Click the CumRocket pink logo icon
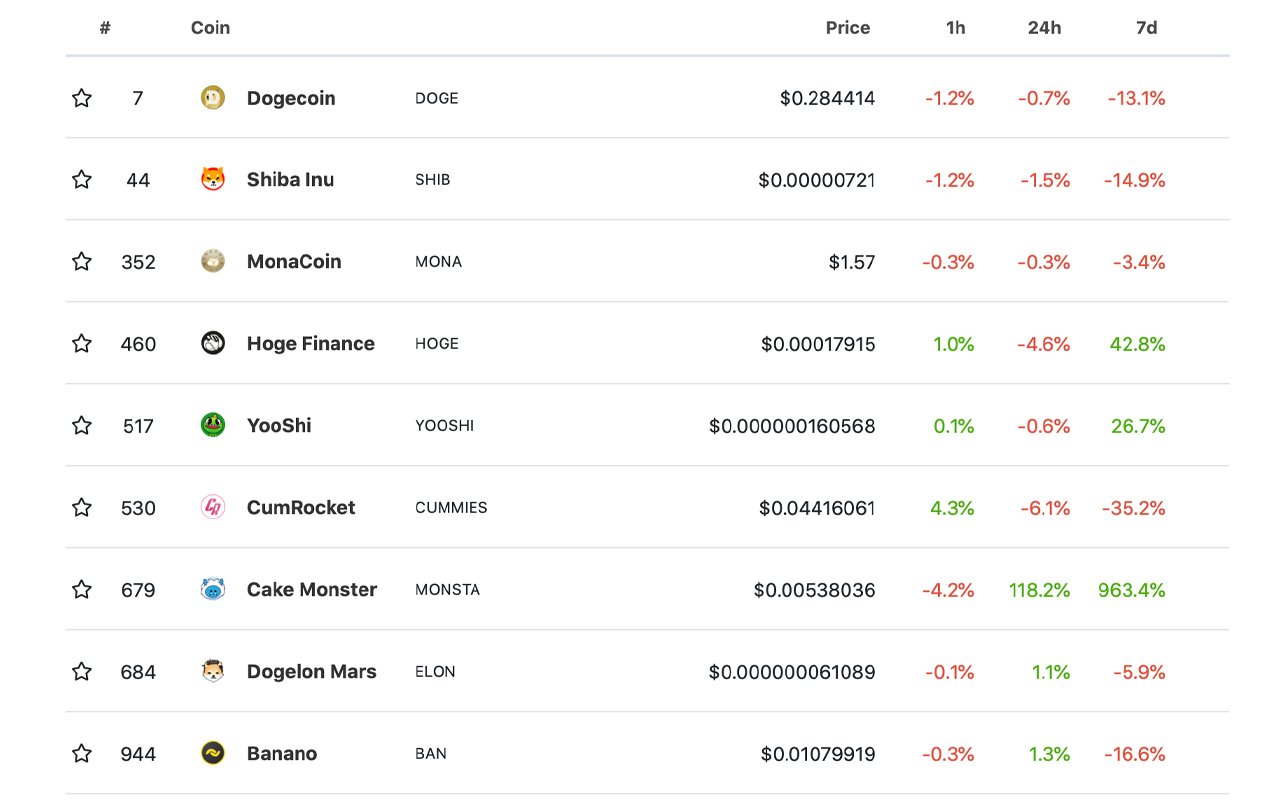 213,508
